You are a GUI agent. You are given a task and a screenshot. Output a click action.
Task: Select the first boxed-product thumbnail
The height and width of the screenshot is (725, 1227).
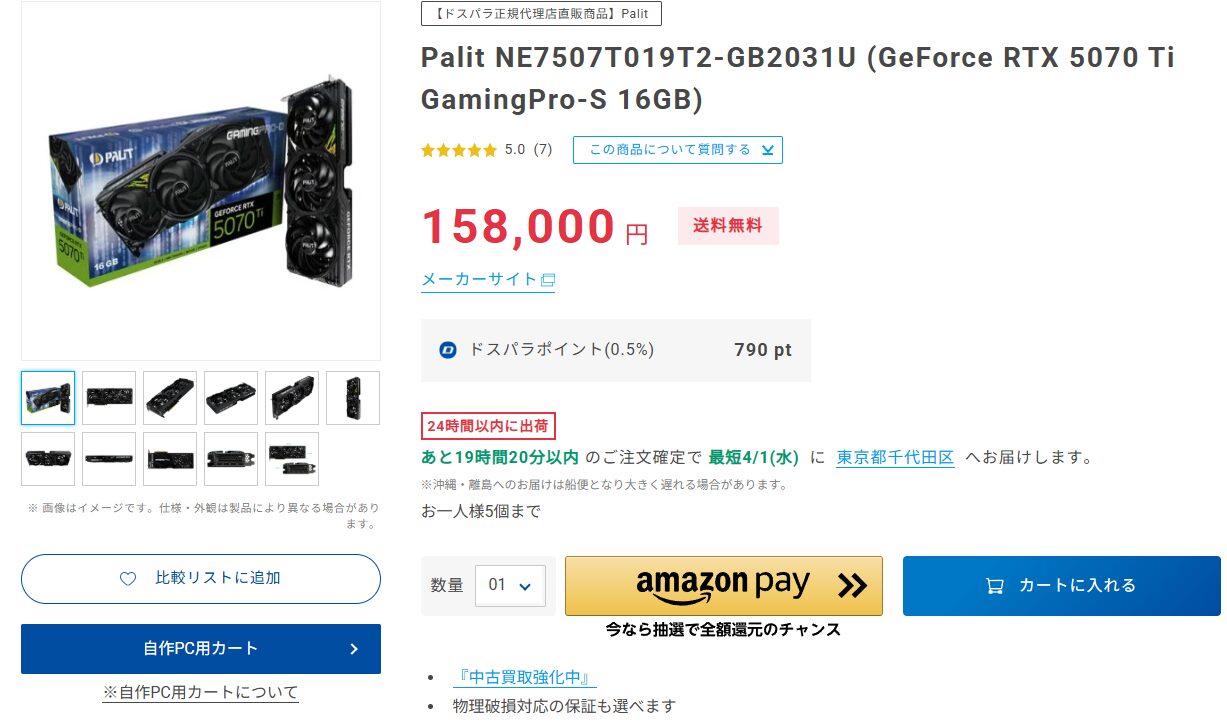48,398
